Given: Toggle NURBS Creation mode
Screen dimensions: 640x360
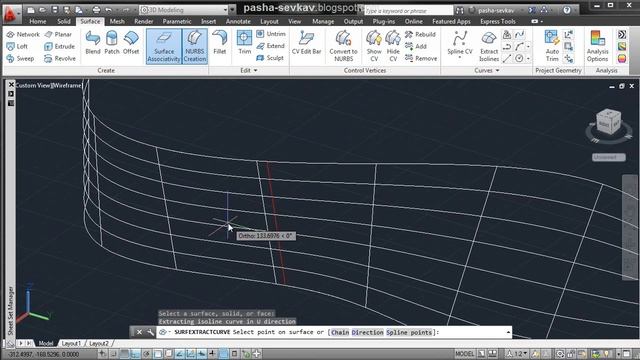Looking at the screenshot, I should (195, 46).
